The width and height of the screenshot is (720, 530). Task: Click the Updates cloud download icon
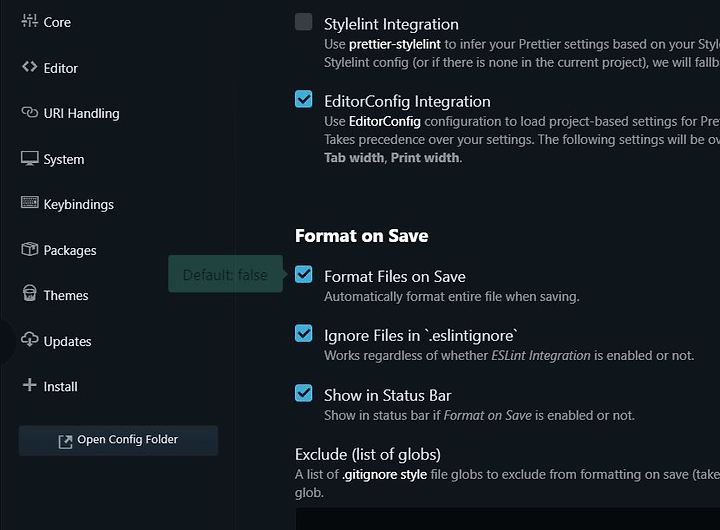(29, 339)
